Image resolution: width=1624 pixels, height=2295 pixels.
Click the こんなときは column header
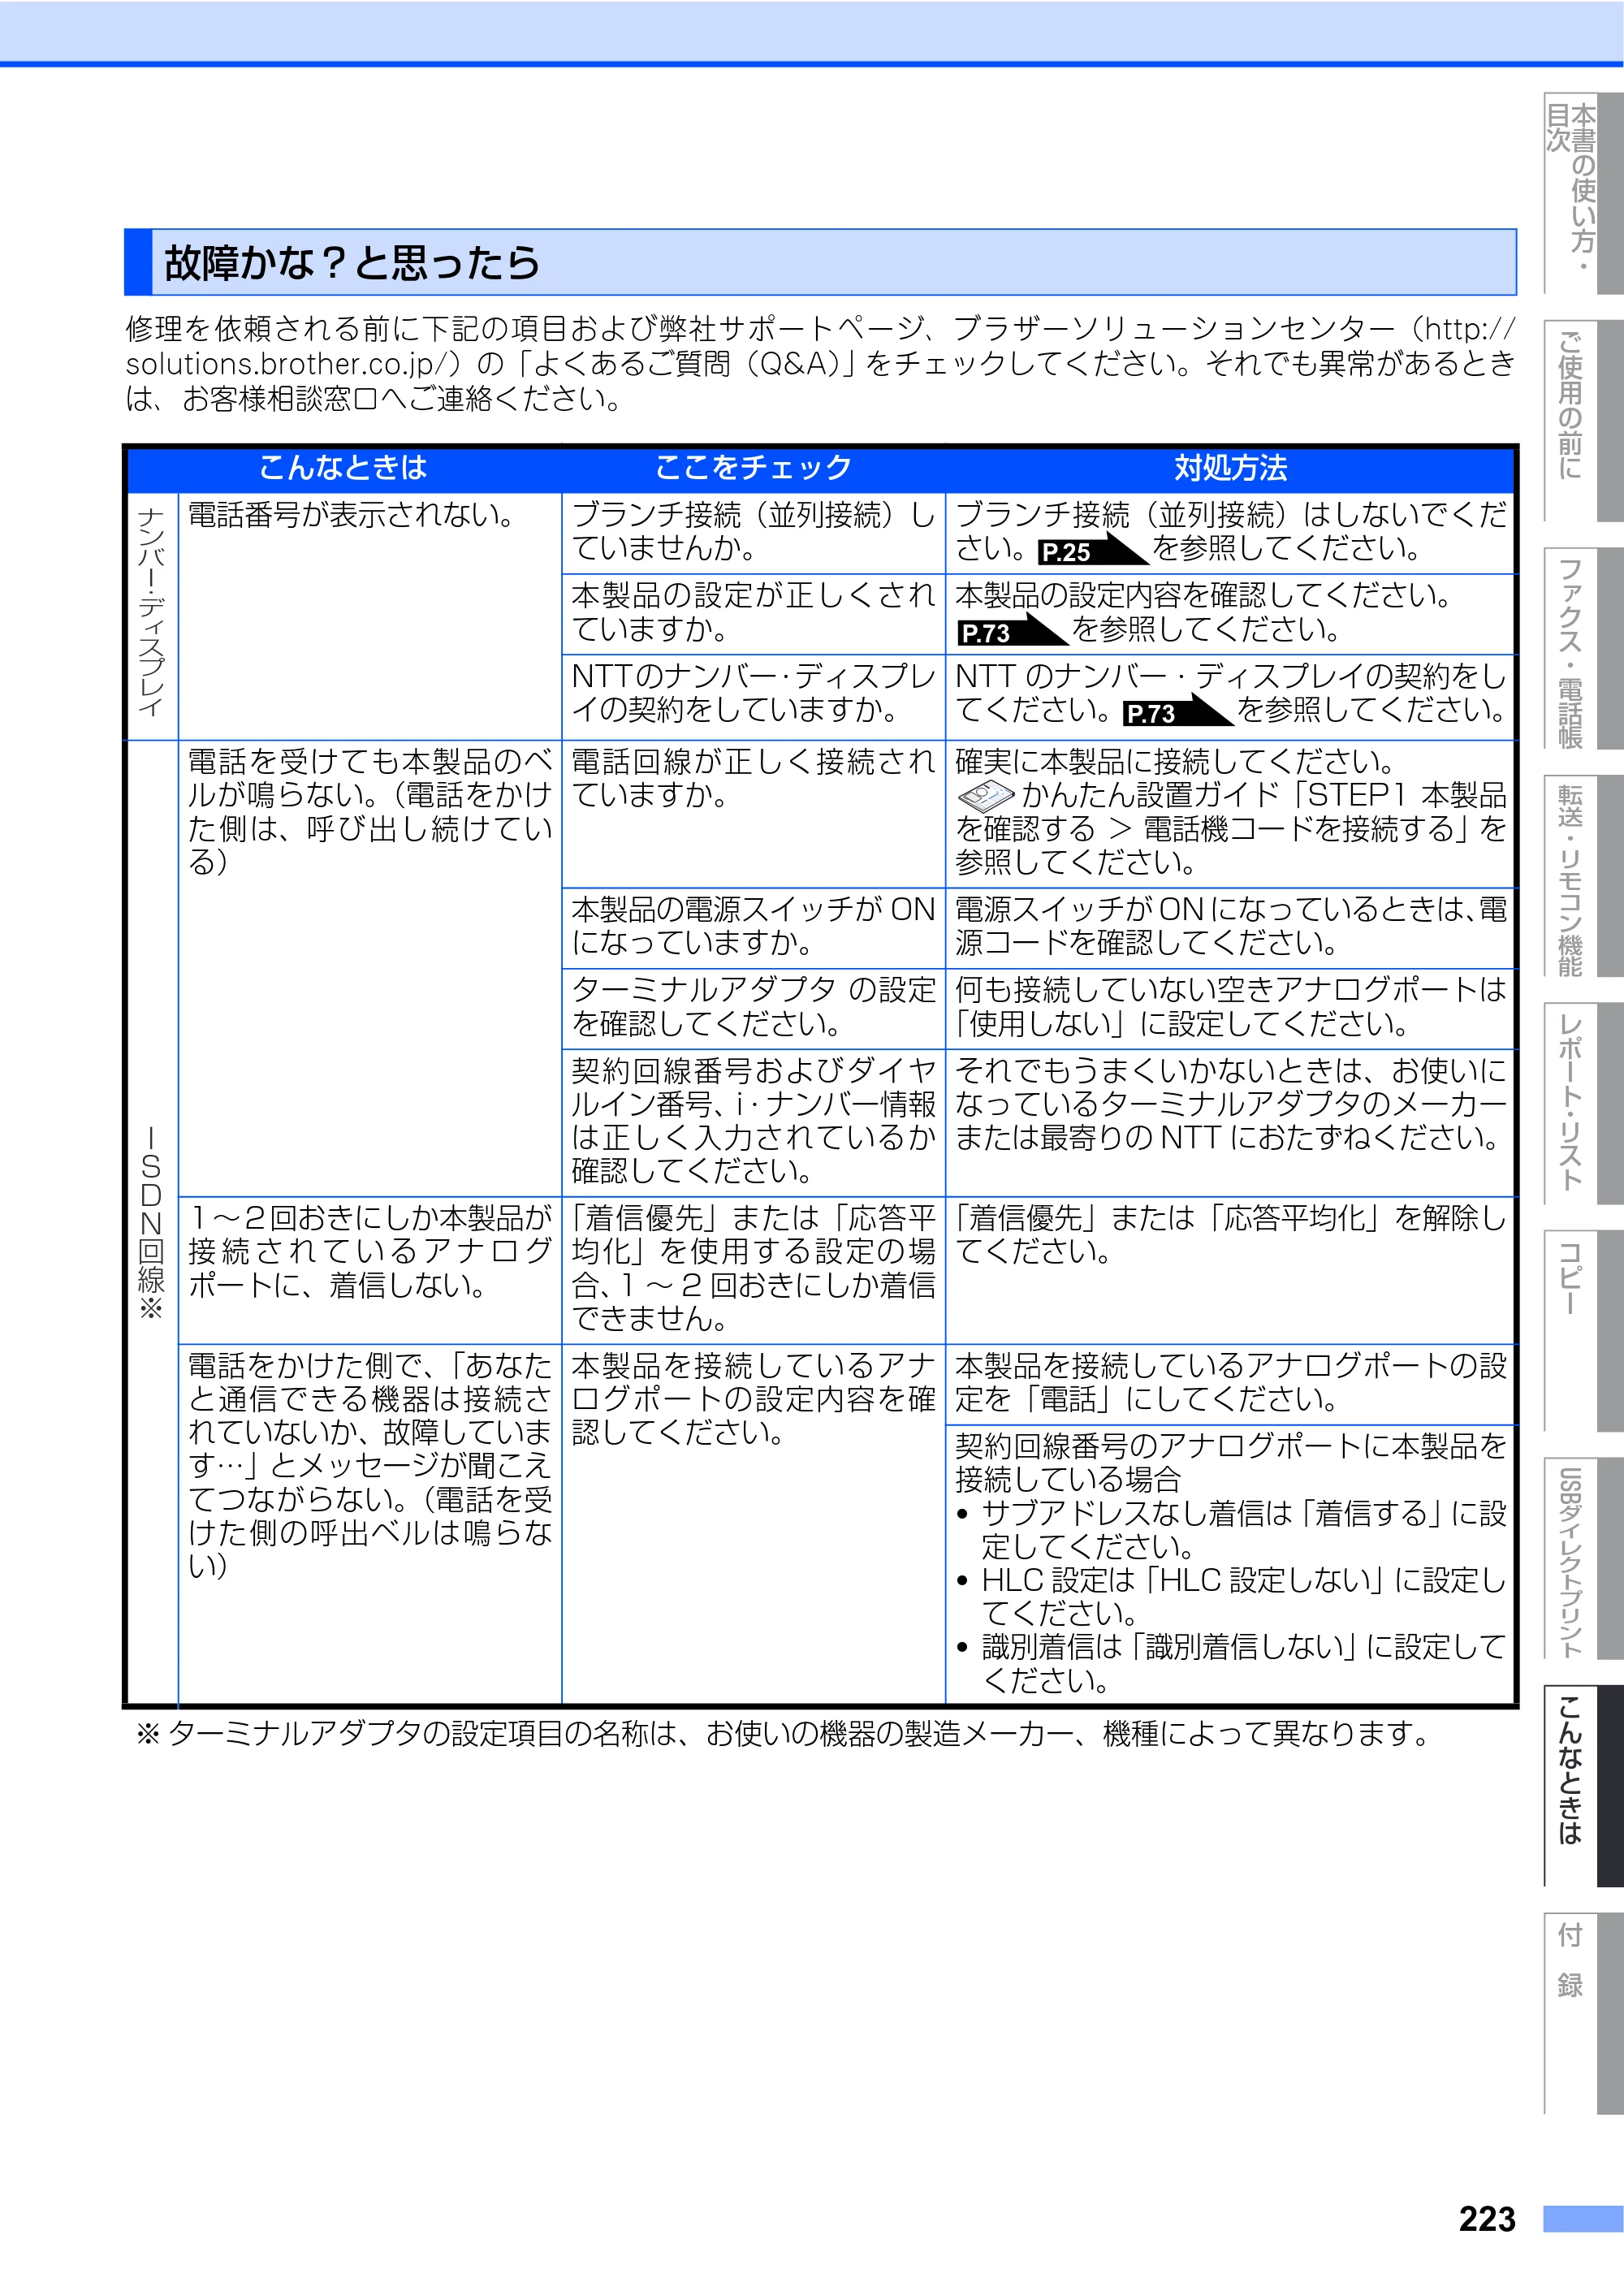[x=343, y=467]
